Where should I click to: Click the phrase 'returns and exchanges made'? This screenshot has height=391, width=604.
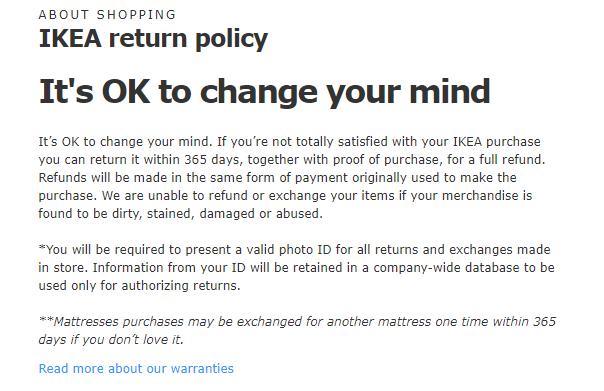[x=463, y=250]
